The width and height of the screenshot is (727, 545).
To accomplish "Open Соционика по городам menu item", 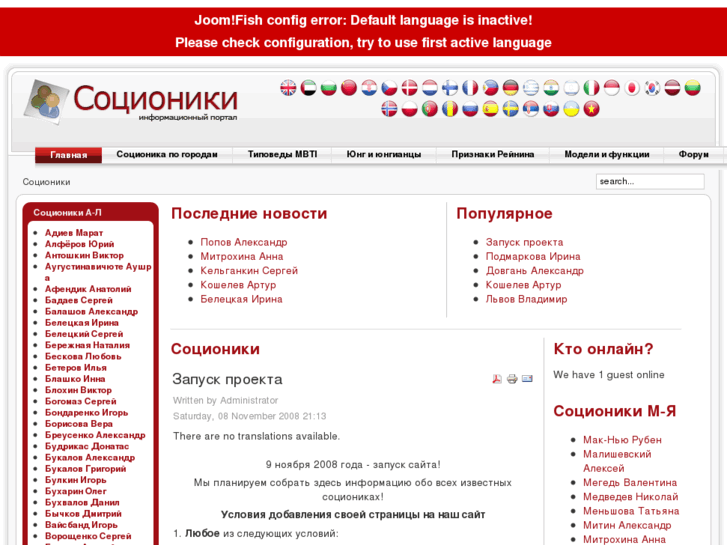I will (x=167, y=154).
